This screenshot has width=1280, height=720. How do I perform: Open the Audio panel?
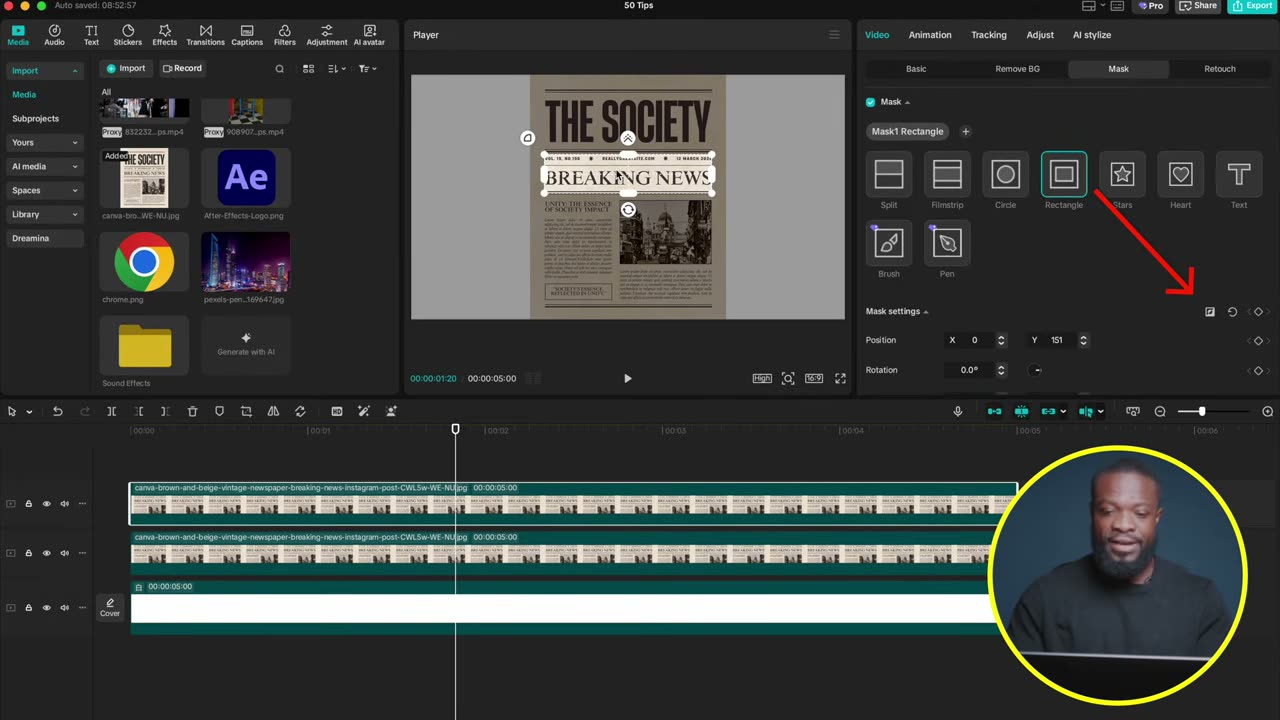tap(54, 35)
